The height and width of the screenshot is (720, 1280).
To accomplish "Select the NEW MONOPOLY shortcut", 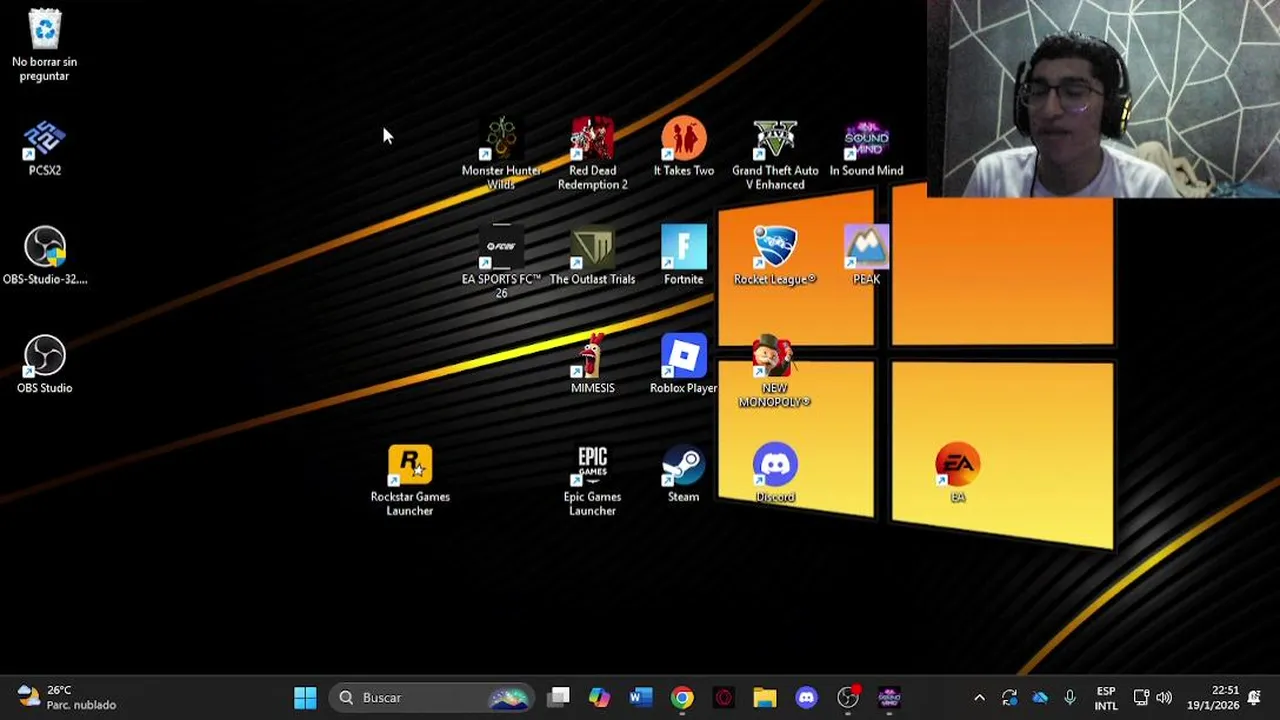I will click(x=775, y=372).
